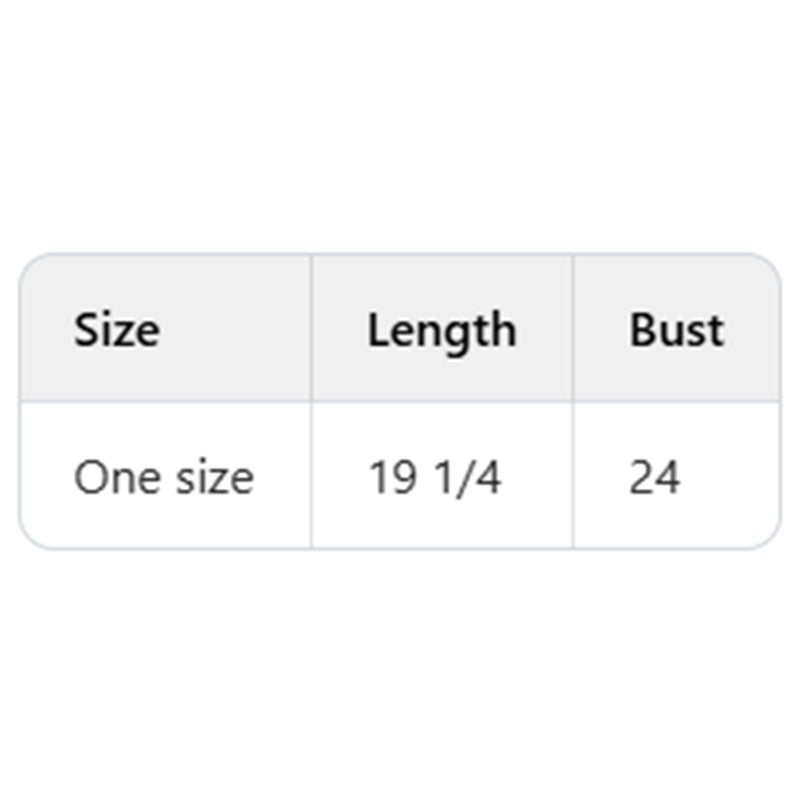
Task: Click the table's top border above "Length"
Action: coord(441,255)
